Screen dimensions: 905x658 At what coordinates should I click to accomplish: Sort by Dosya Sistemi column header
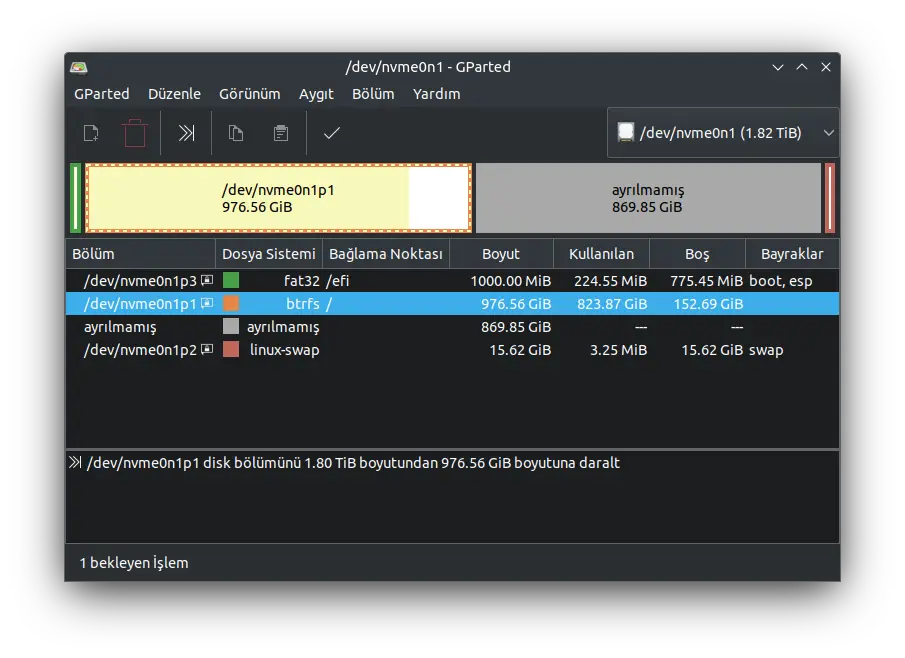(268, 254)
